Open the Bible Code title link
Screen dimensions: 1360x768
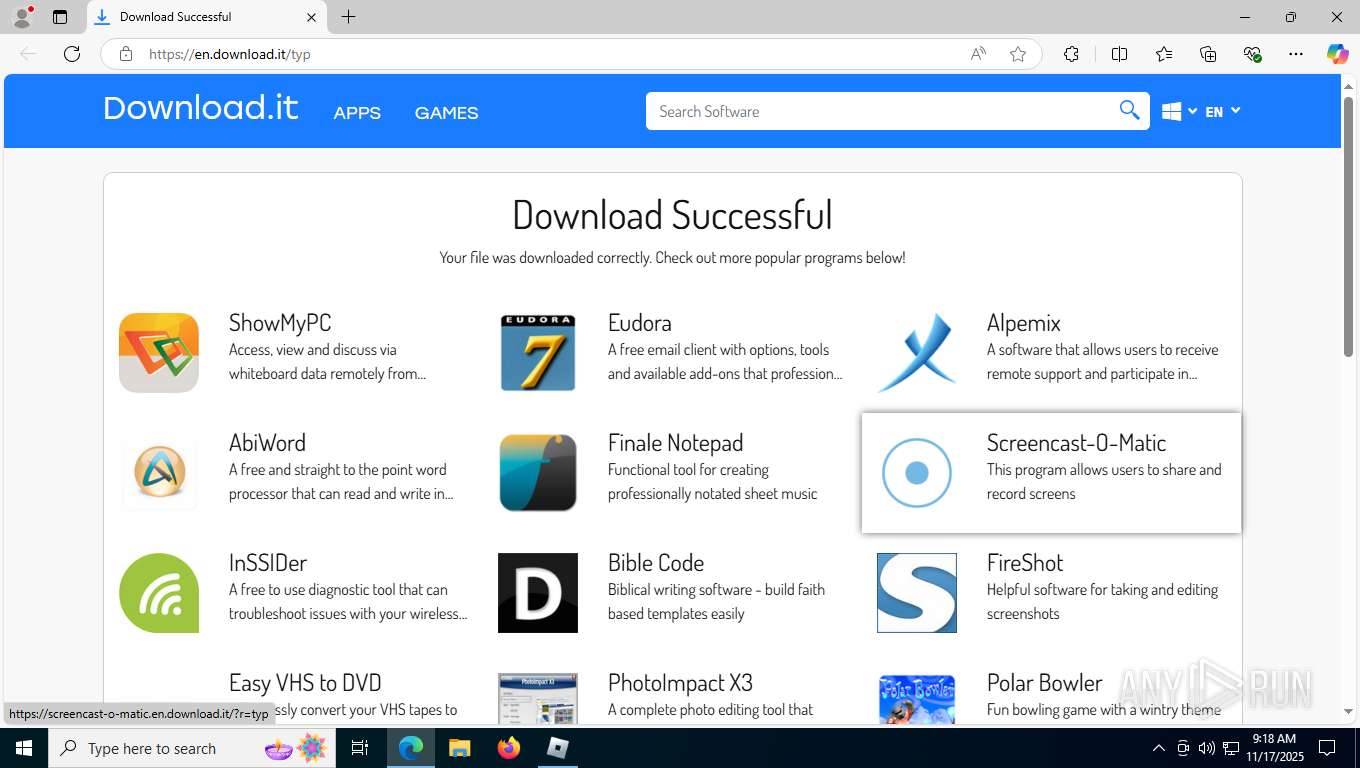pyautogui.click(x=656, y=562)
